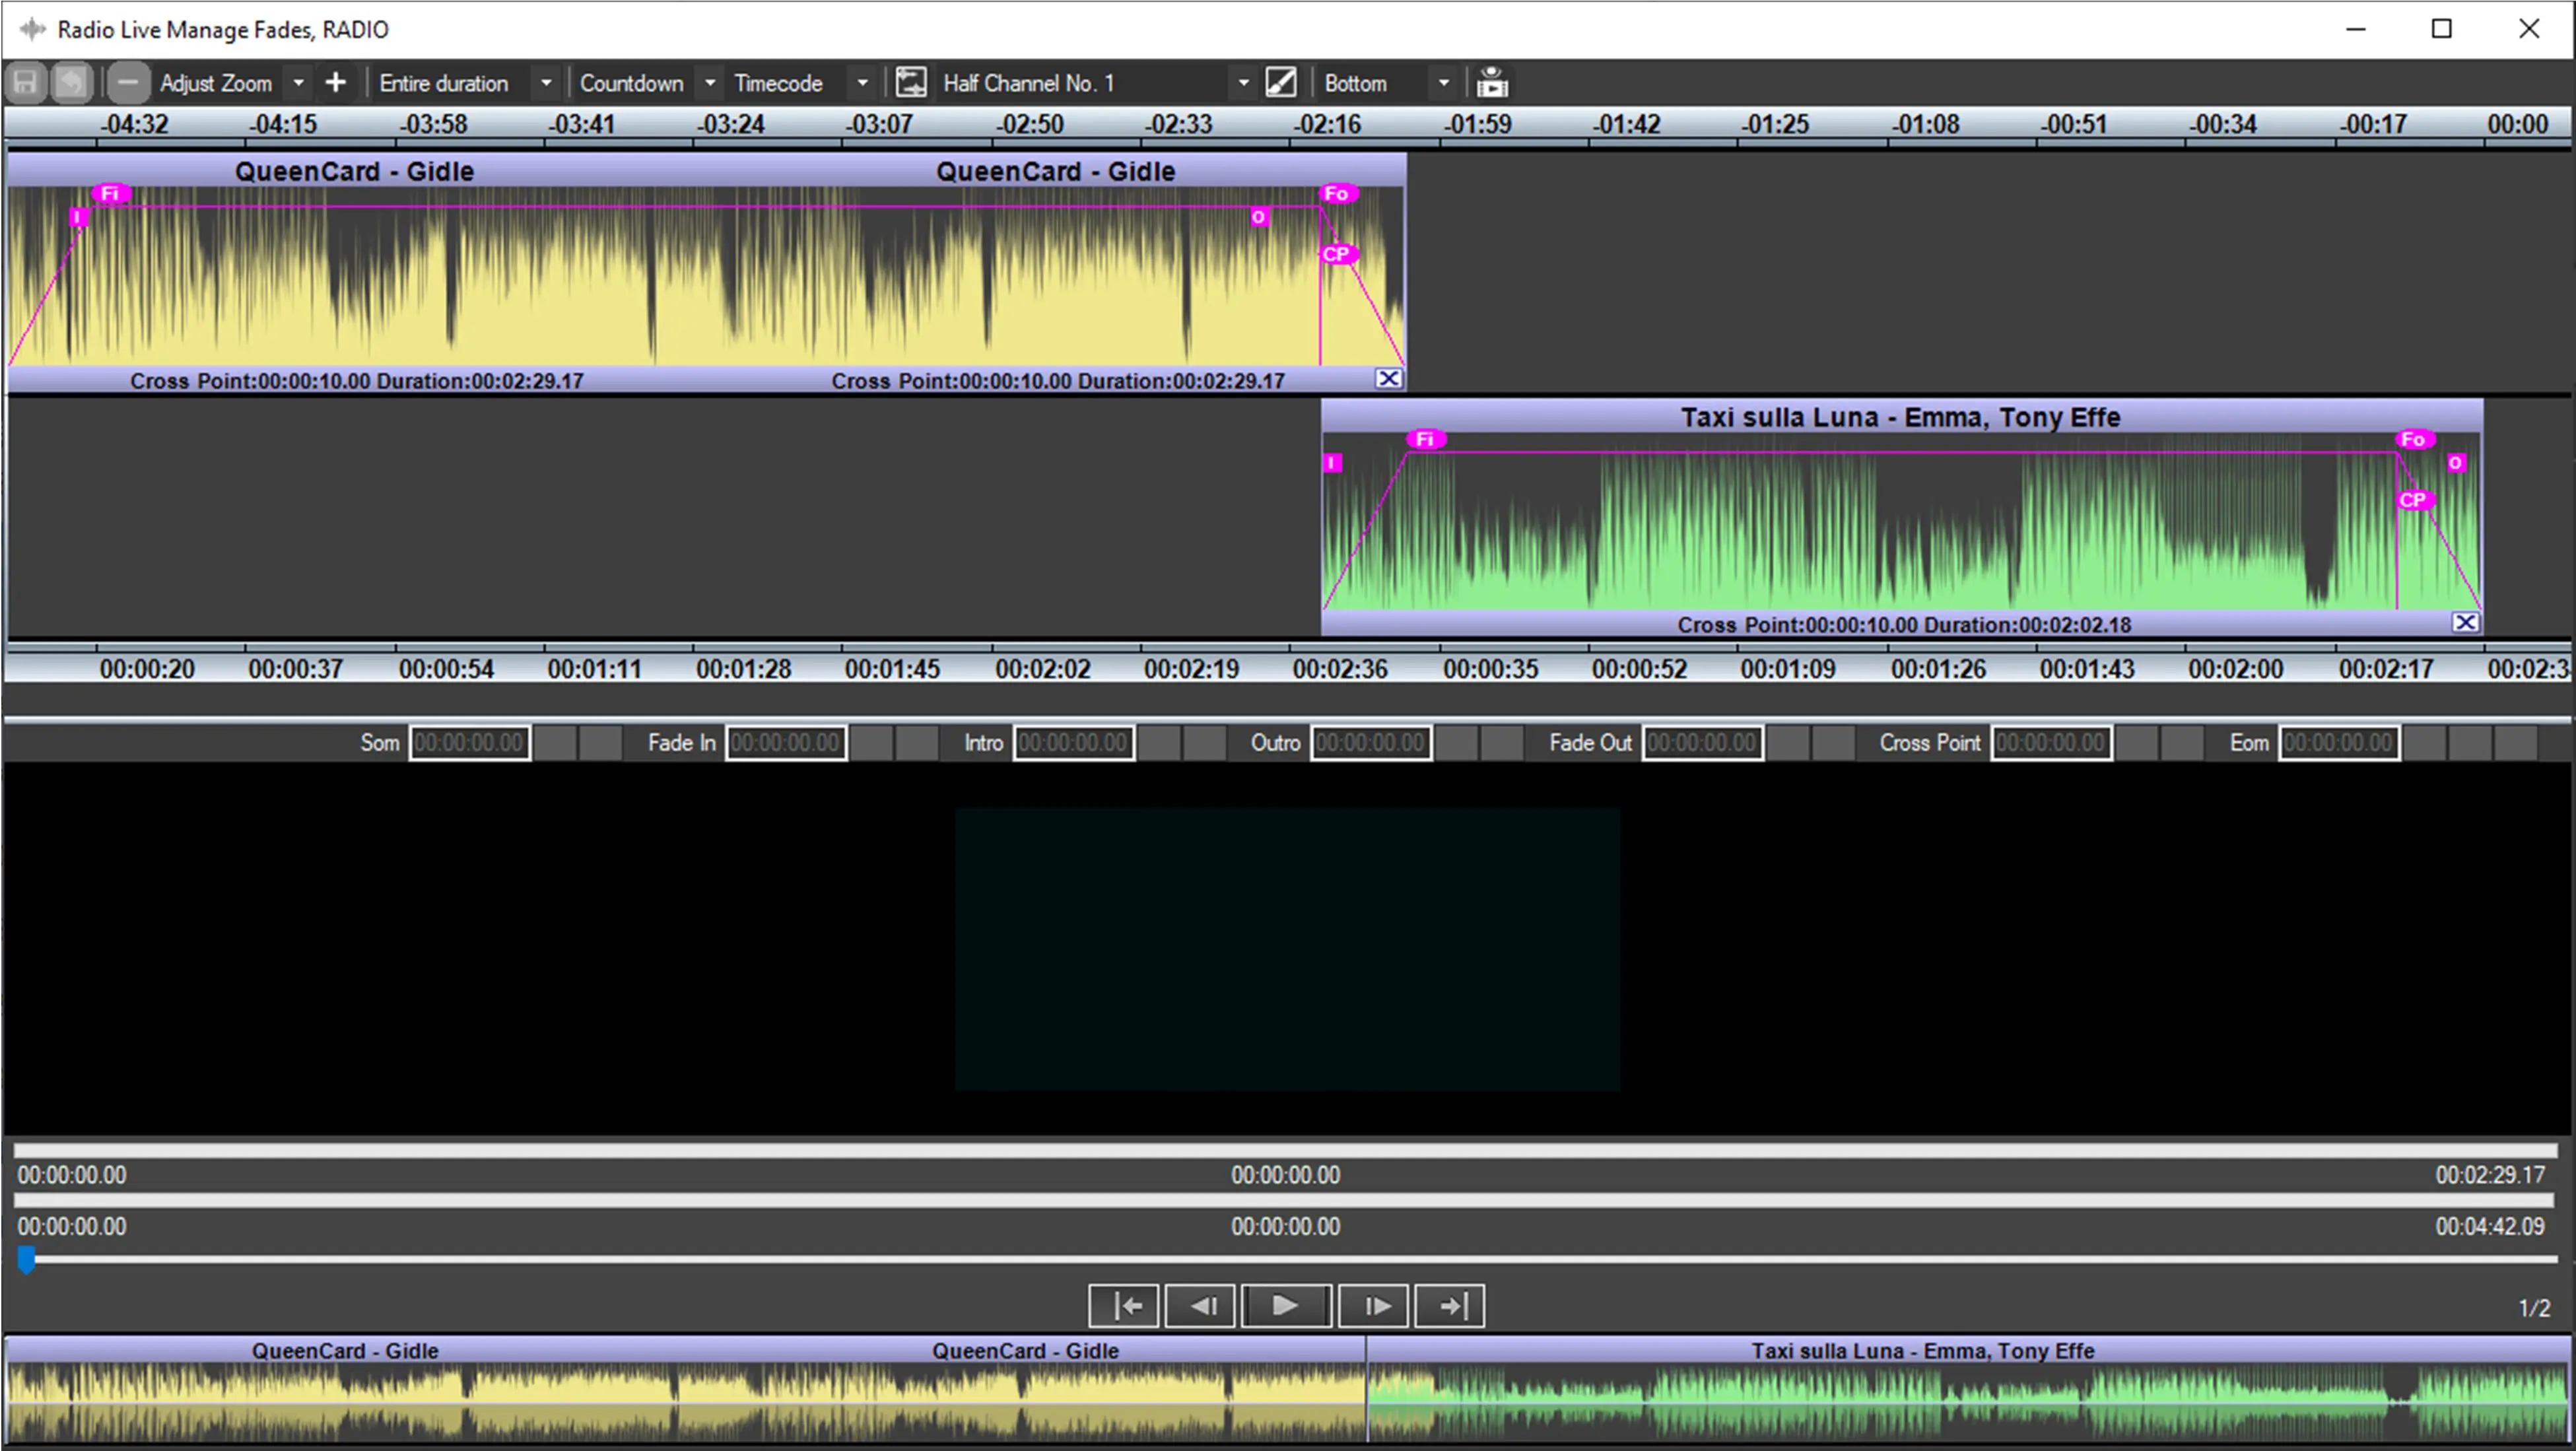Click the video preview icon at toolbar end
The height and width of the screenshot is (1451, 2576).
click(1492, 83)
